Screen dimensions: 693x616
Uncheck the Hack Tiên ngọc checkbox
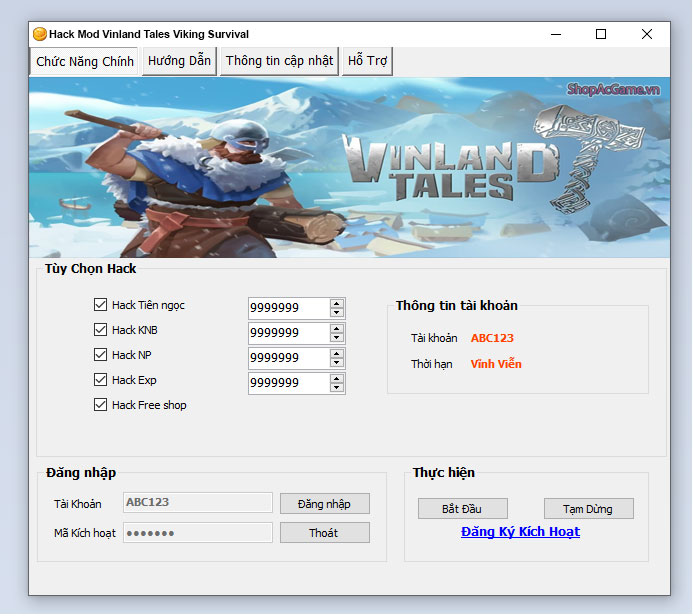click(x=100, y=305)
